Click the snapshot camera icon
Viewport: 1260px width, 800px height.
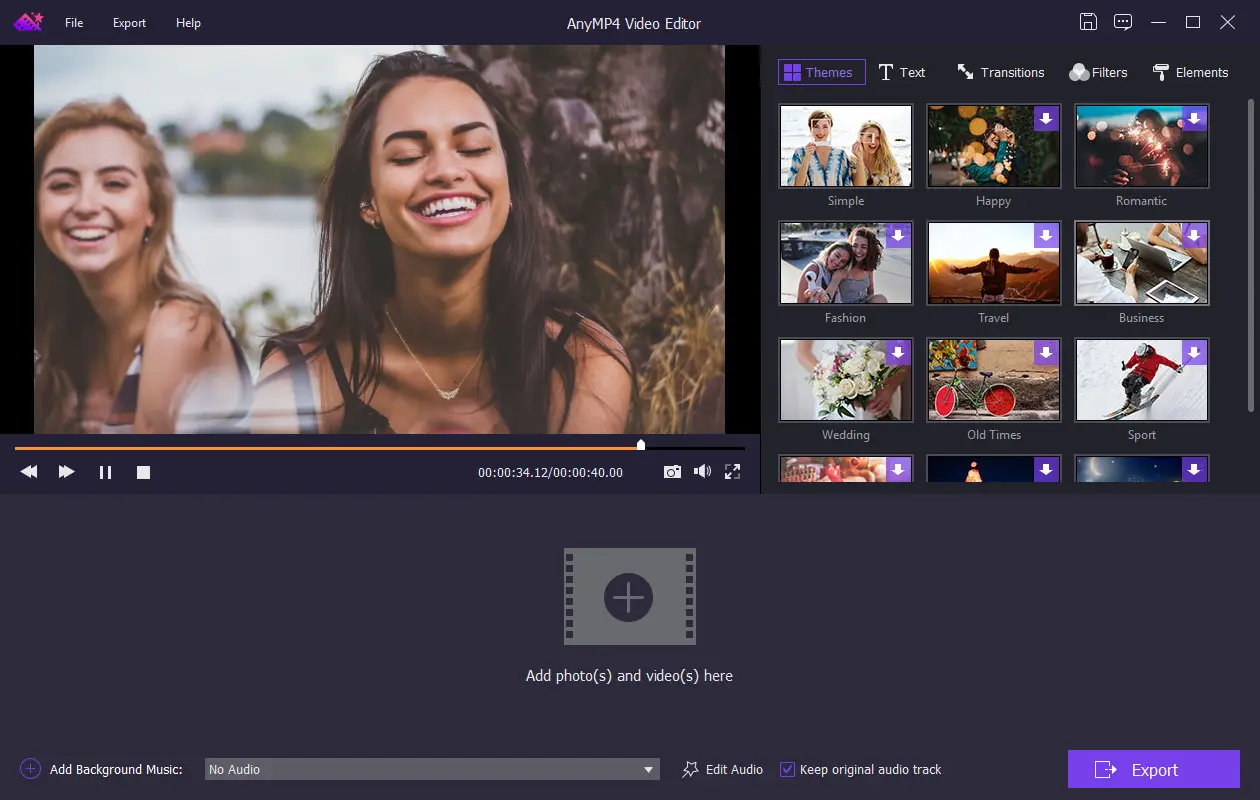tap(672, 472)
